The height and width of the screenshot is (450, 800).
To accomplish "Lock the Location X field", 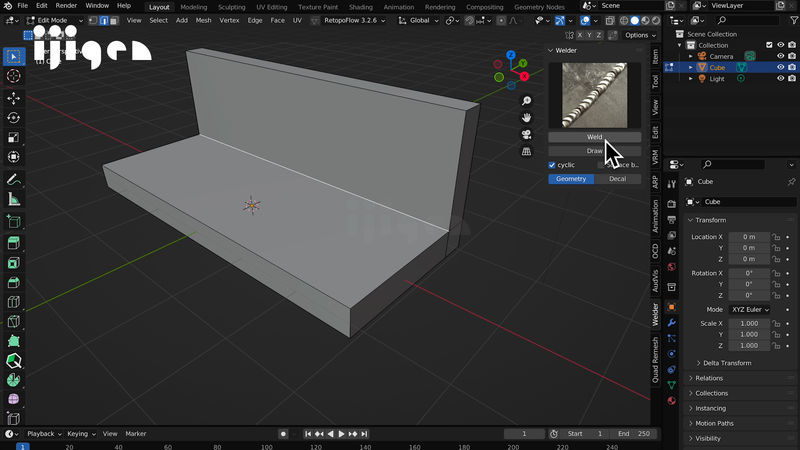I will [776, 237].
